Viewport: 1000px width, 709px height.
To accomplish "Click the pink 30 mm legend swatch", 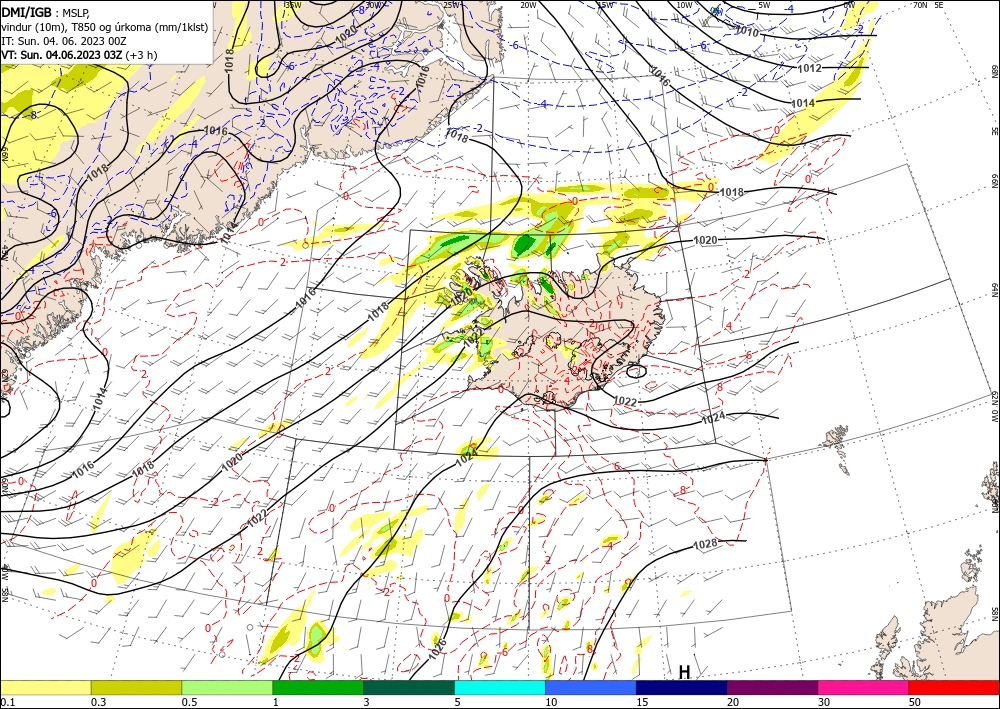I will [x=864, y=687].
